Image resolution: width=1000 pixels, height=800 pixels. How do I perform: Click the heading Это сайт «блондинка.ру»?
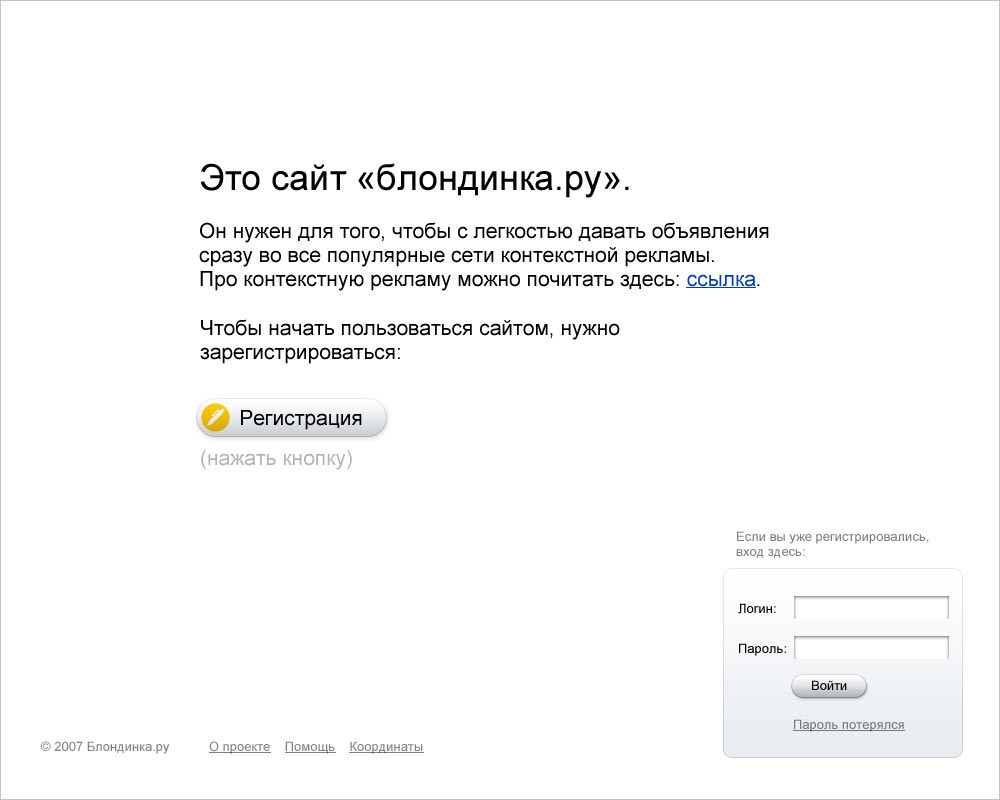tap(415, 179)
